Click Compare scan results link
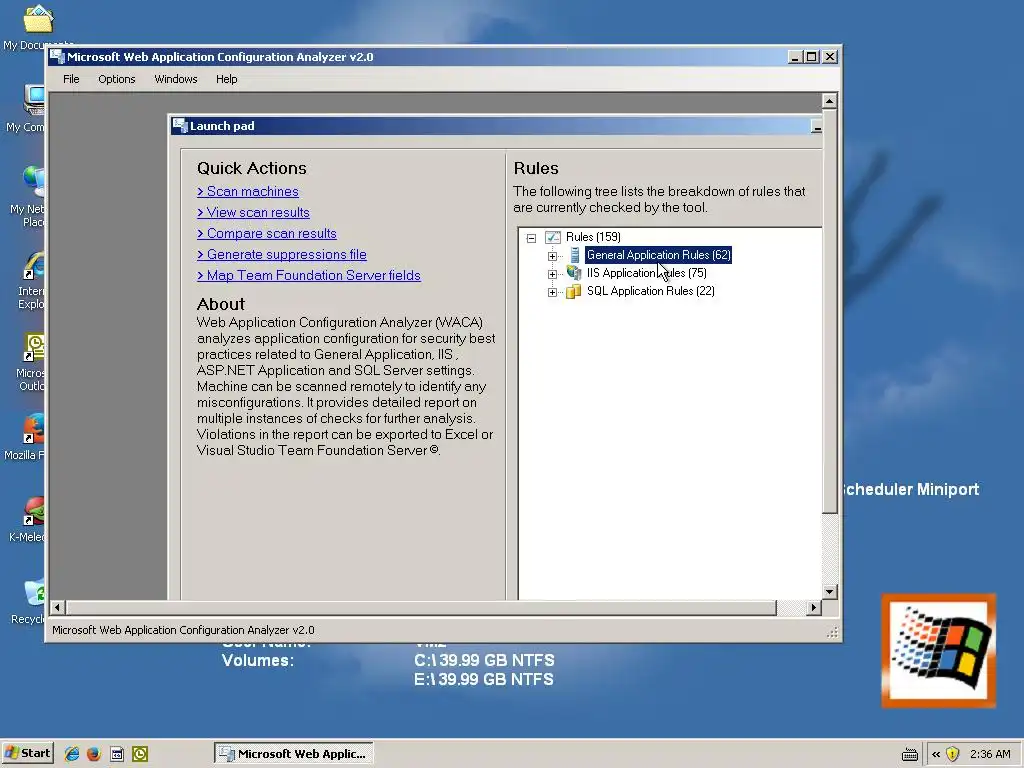Image resolution: width=1024 pixels, height=768 pixels. pos(266,233)
